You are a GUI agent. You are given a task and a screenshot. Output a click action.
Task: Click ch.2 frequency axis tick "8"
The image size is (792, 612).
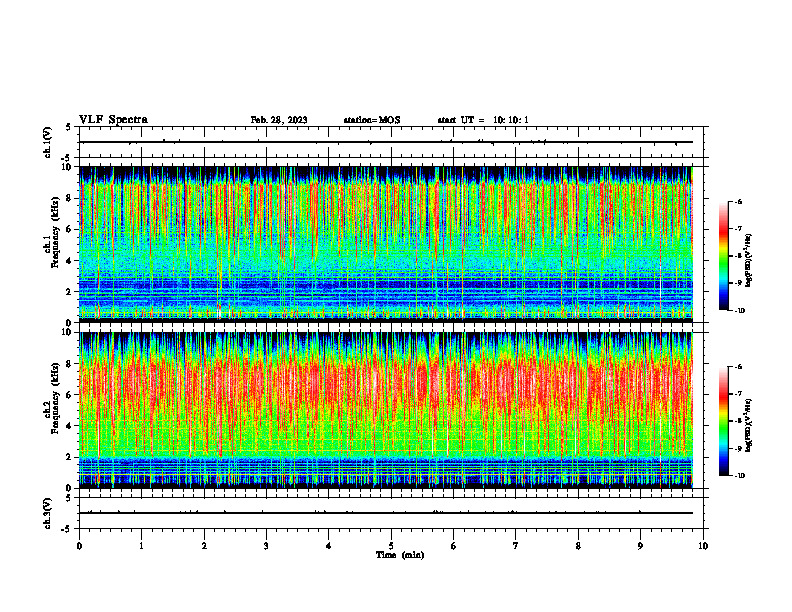69,364
